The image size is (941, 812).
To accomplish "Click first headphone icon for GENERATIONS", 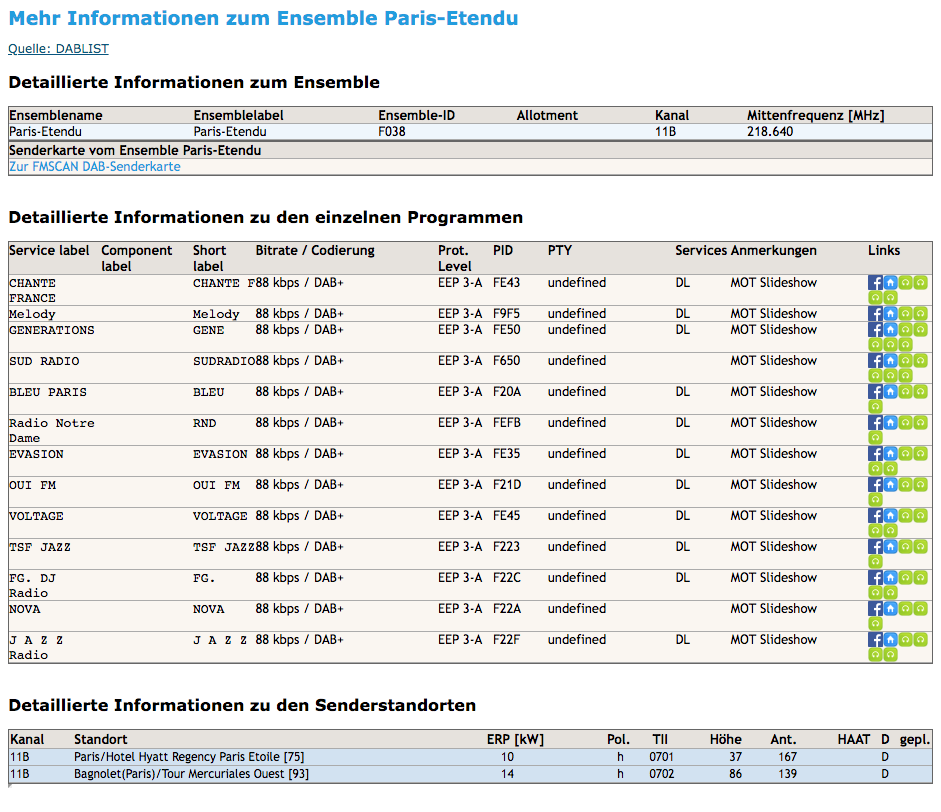I will click(x=906, y=329).
